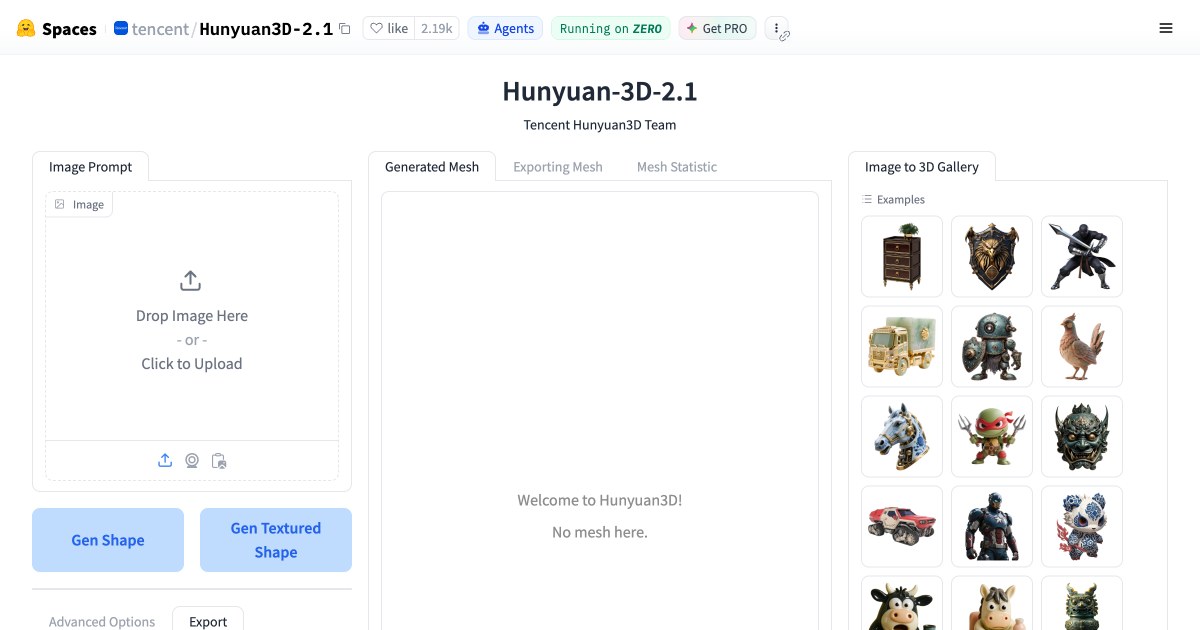Open the Agents button
This screenshot has width=1200, height=630.
[x=505, y=28]
